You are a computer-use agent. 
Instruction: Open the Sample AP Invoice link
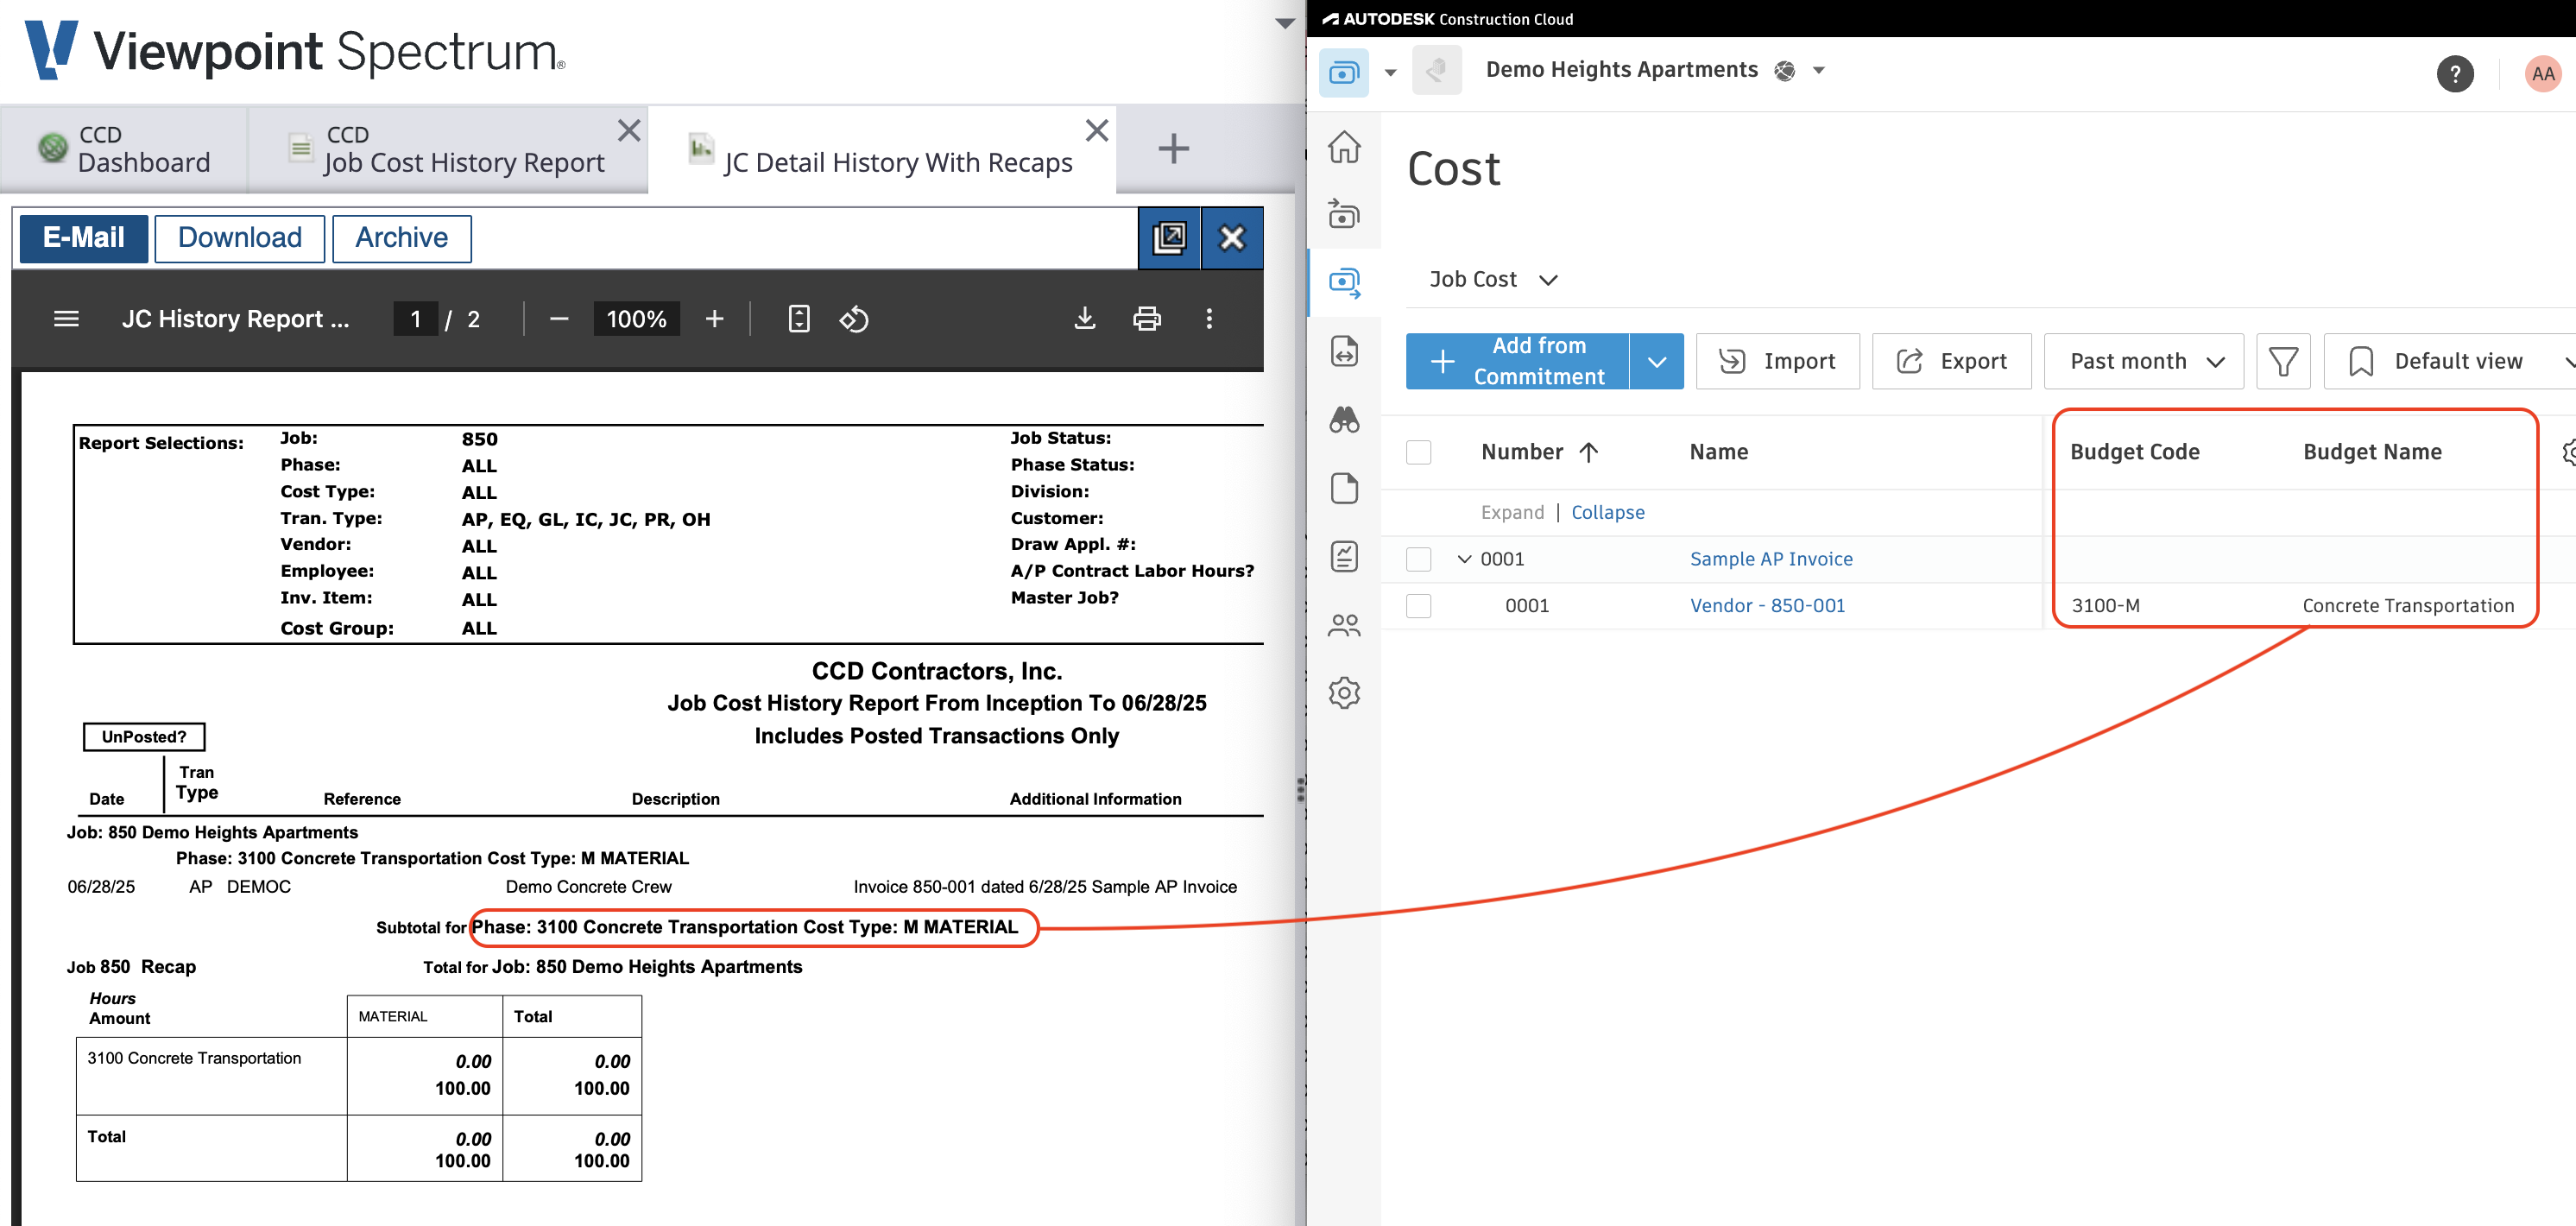coord(1771,559)
